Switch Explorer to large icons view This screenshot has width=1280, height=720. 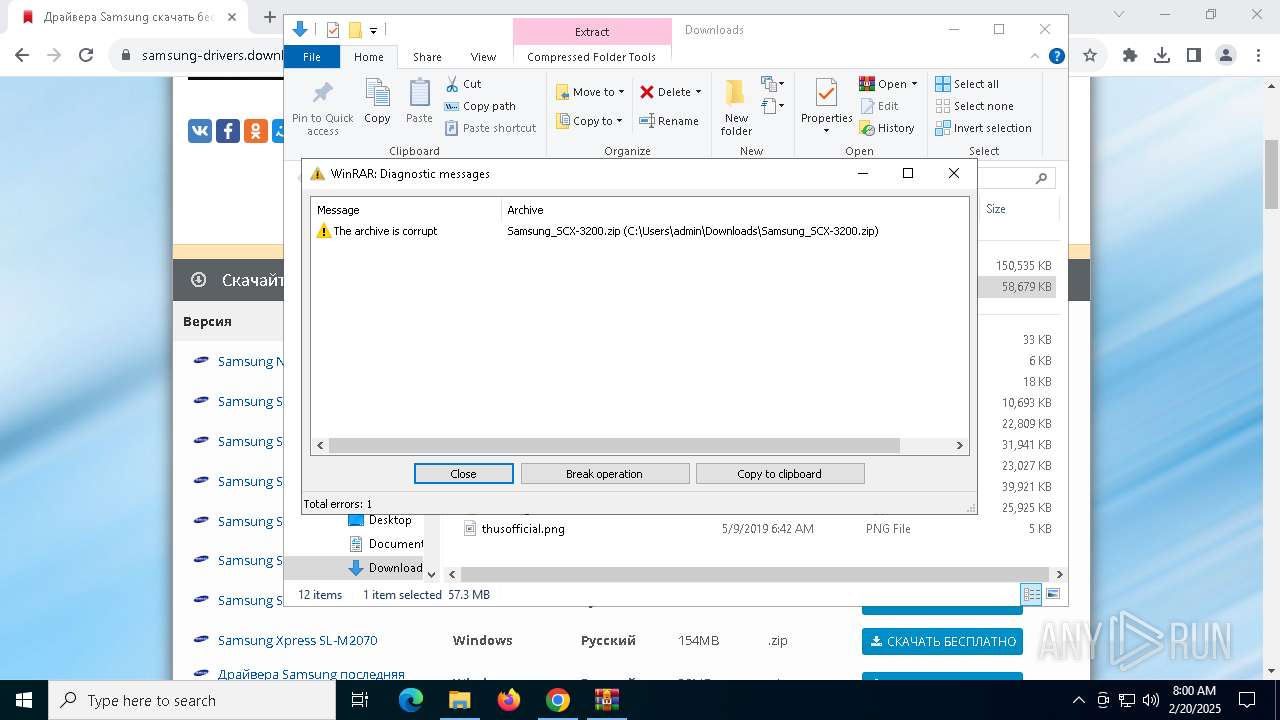point(1052,594)
